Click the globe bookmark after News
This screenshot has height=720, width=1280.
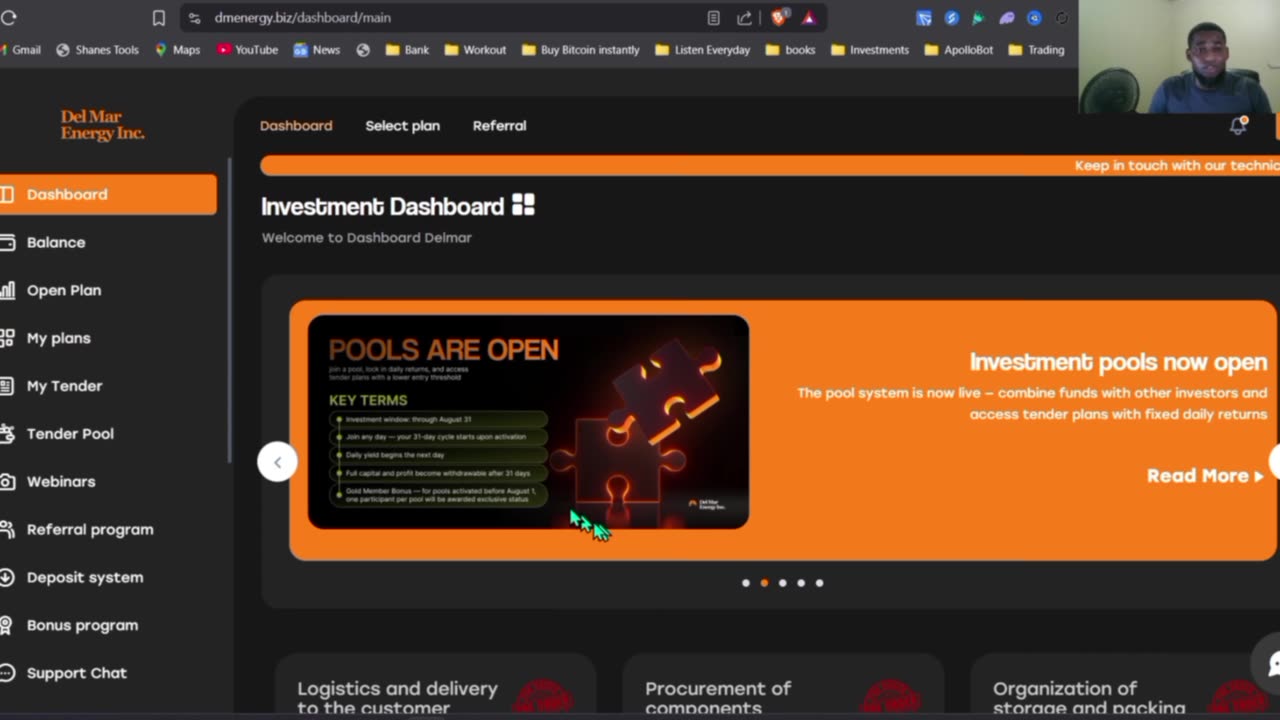click(x=363, y=50)
